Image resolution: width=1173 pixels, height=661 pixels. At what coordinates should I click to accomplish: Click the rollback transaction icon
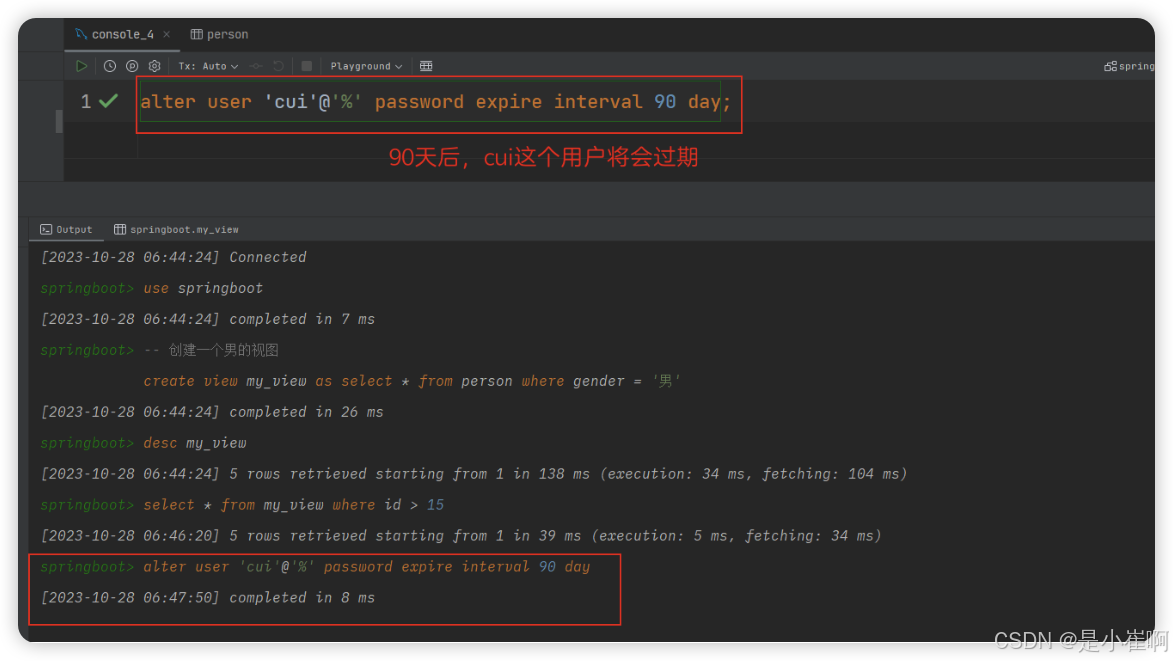tap(278, 66)
